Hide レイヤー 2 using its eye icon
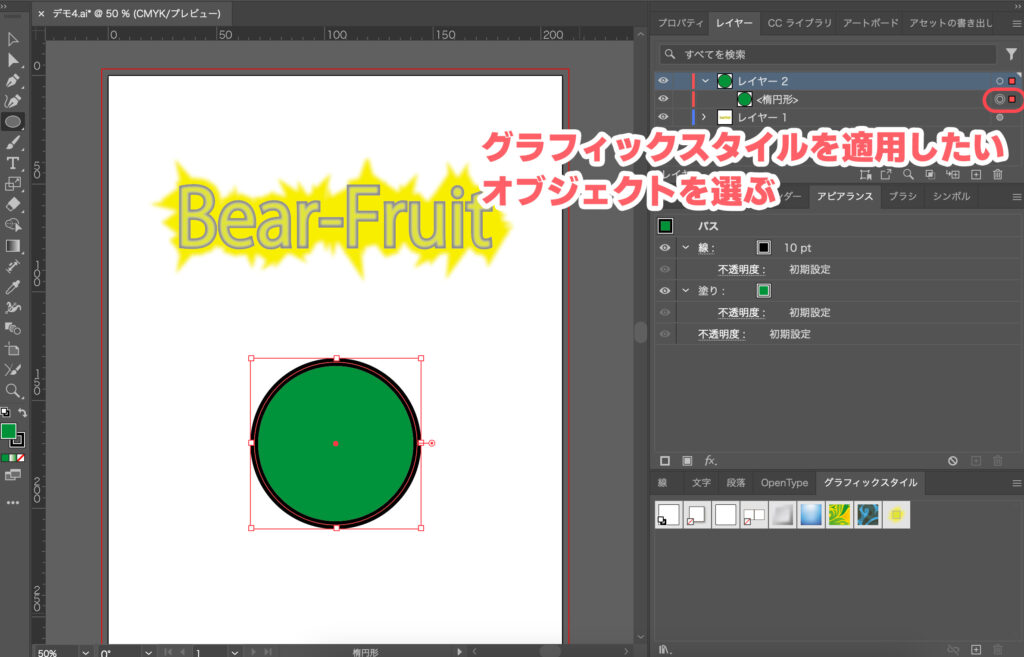The height and width of the screenshot is (657, 1024). [x=663, y=80]
